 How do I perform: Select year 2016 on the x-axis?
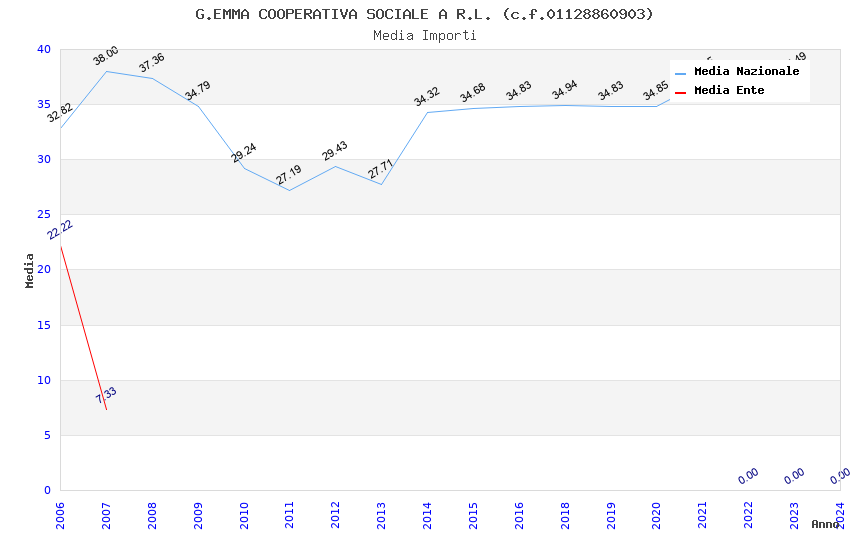click(519, 515)
